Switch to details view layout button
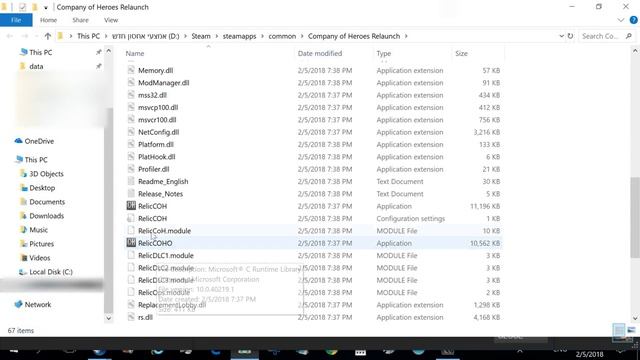 coord(619,330)
